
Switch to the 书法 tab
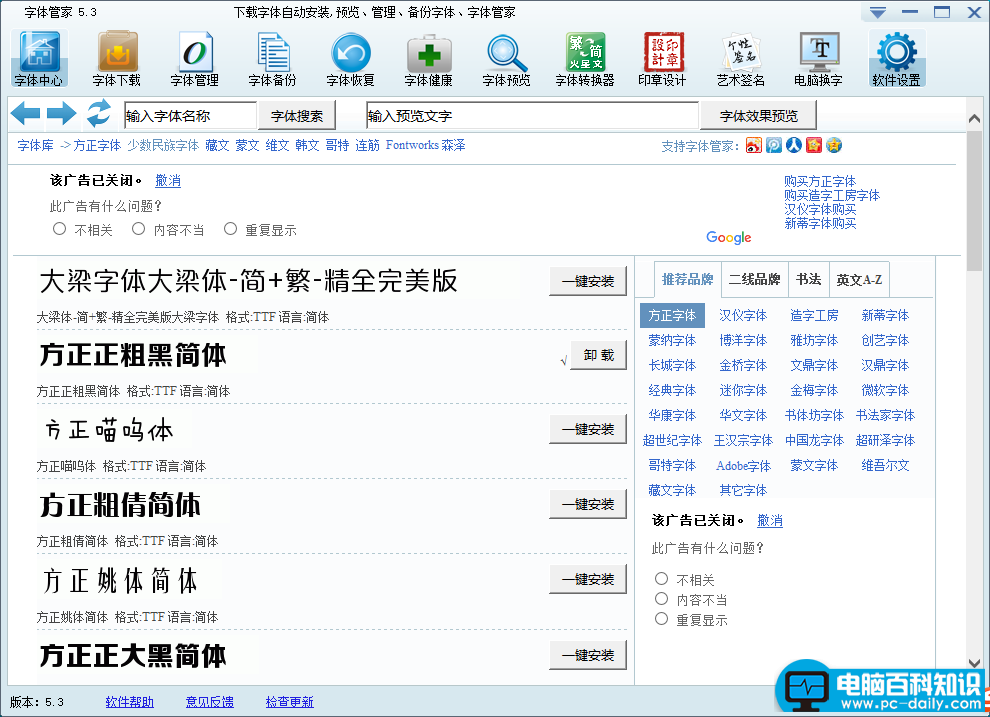tap(809, 279)
